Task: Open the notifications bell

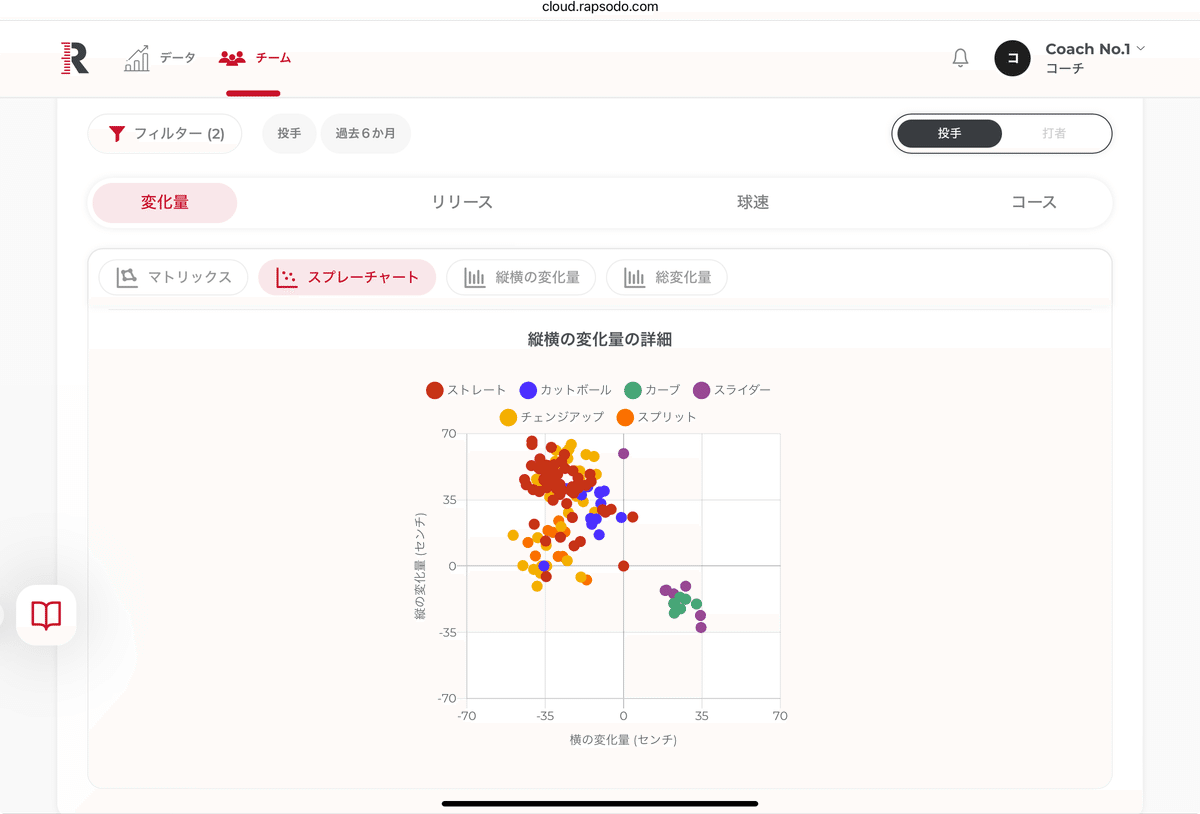Action: point(960,58)
